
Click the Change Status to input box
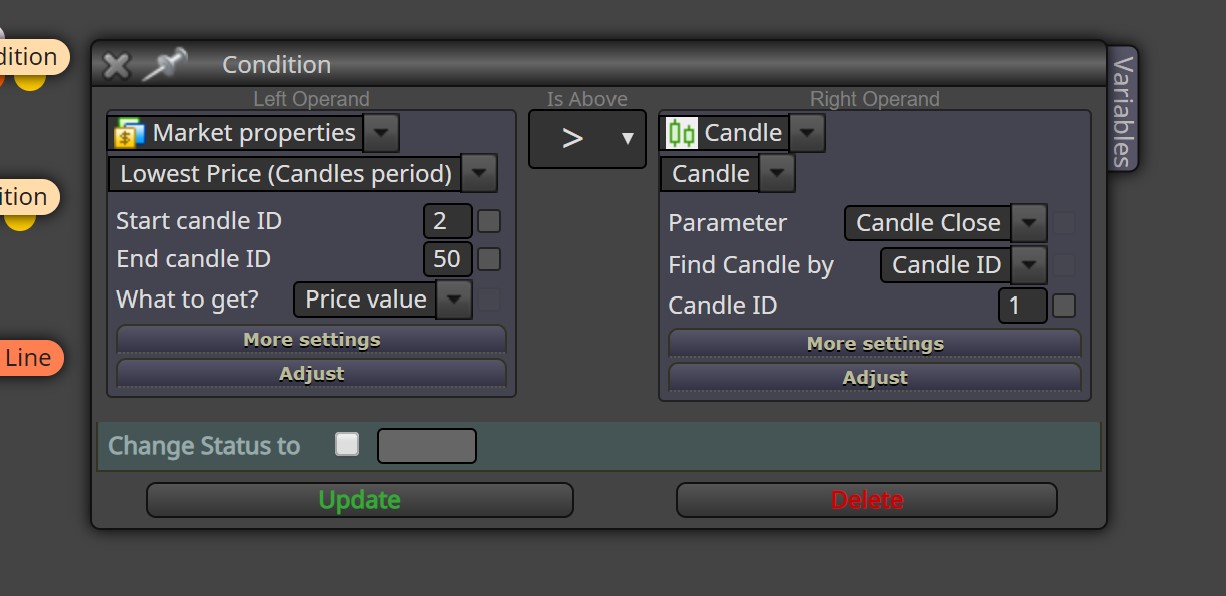tap(427, 446)
